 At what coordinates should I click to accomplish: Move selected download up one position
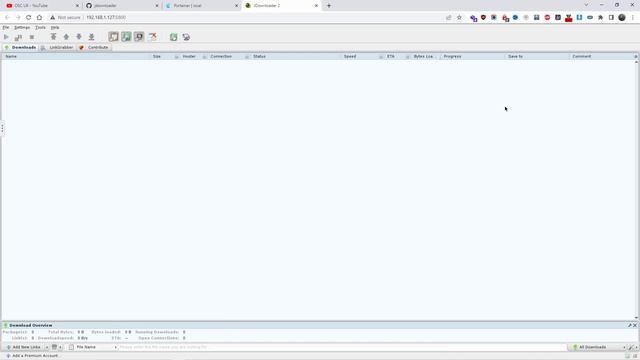[66, 37]
